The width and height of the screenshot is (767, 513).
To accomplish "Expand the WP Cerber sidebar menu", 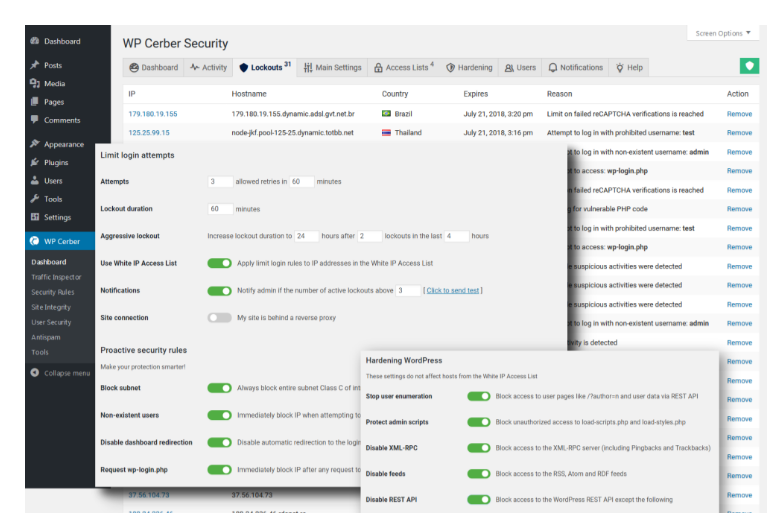I will [61, 241].
